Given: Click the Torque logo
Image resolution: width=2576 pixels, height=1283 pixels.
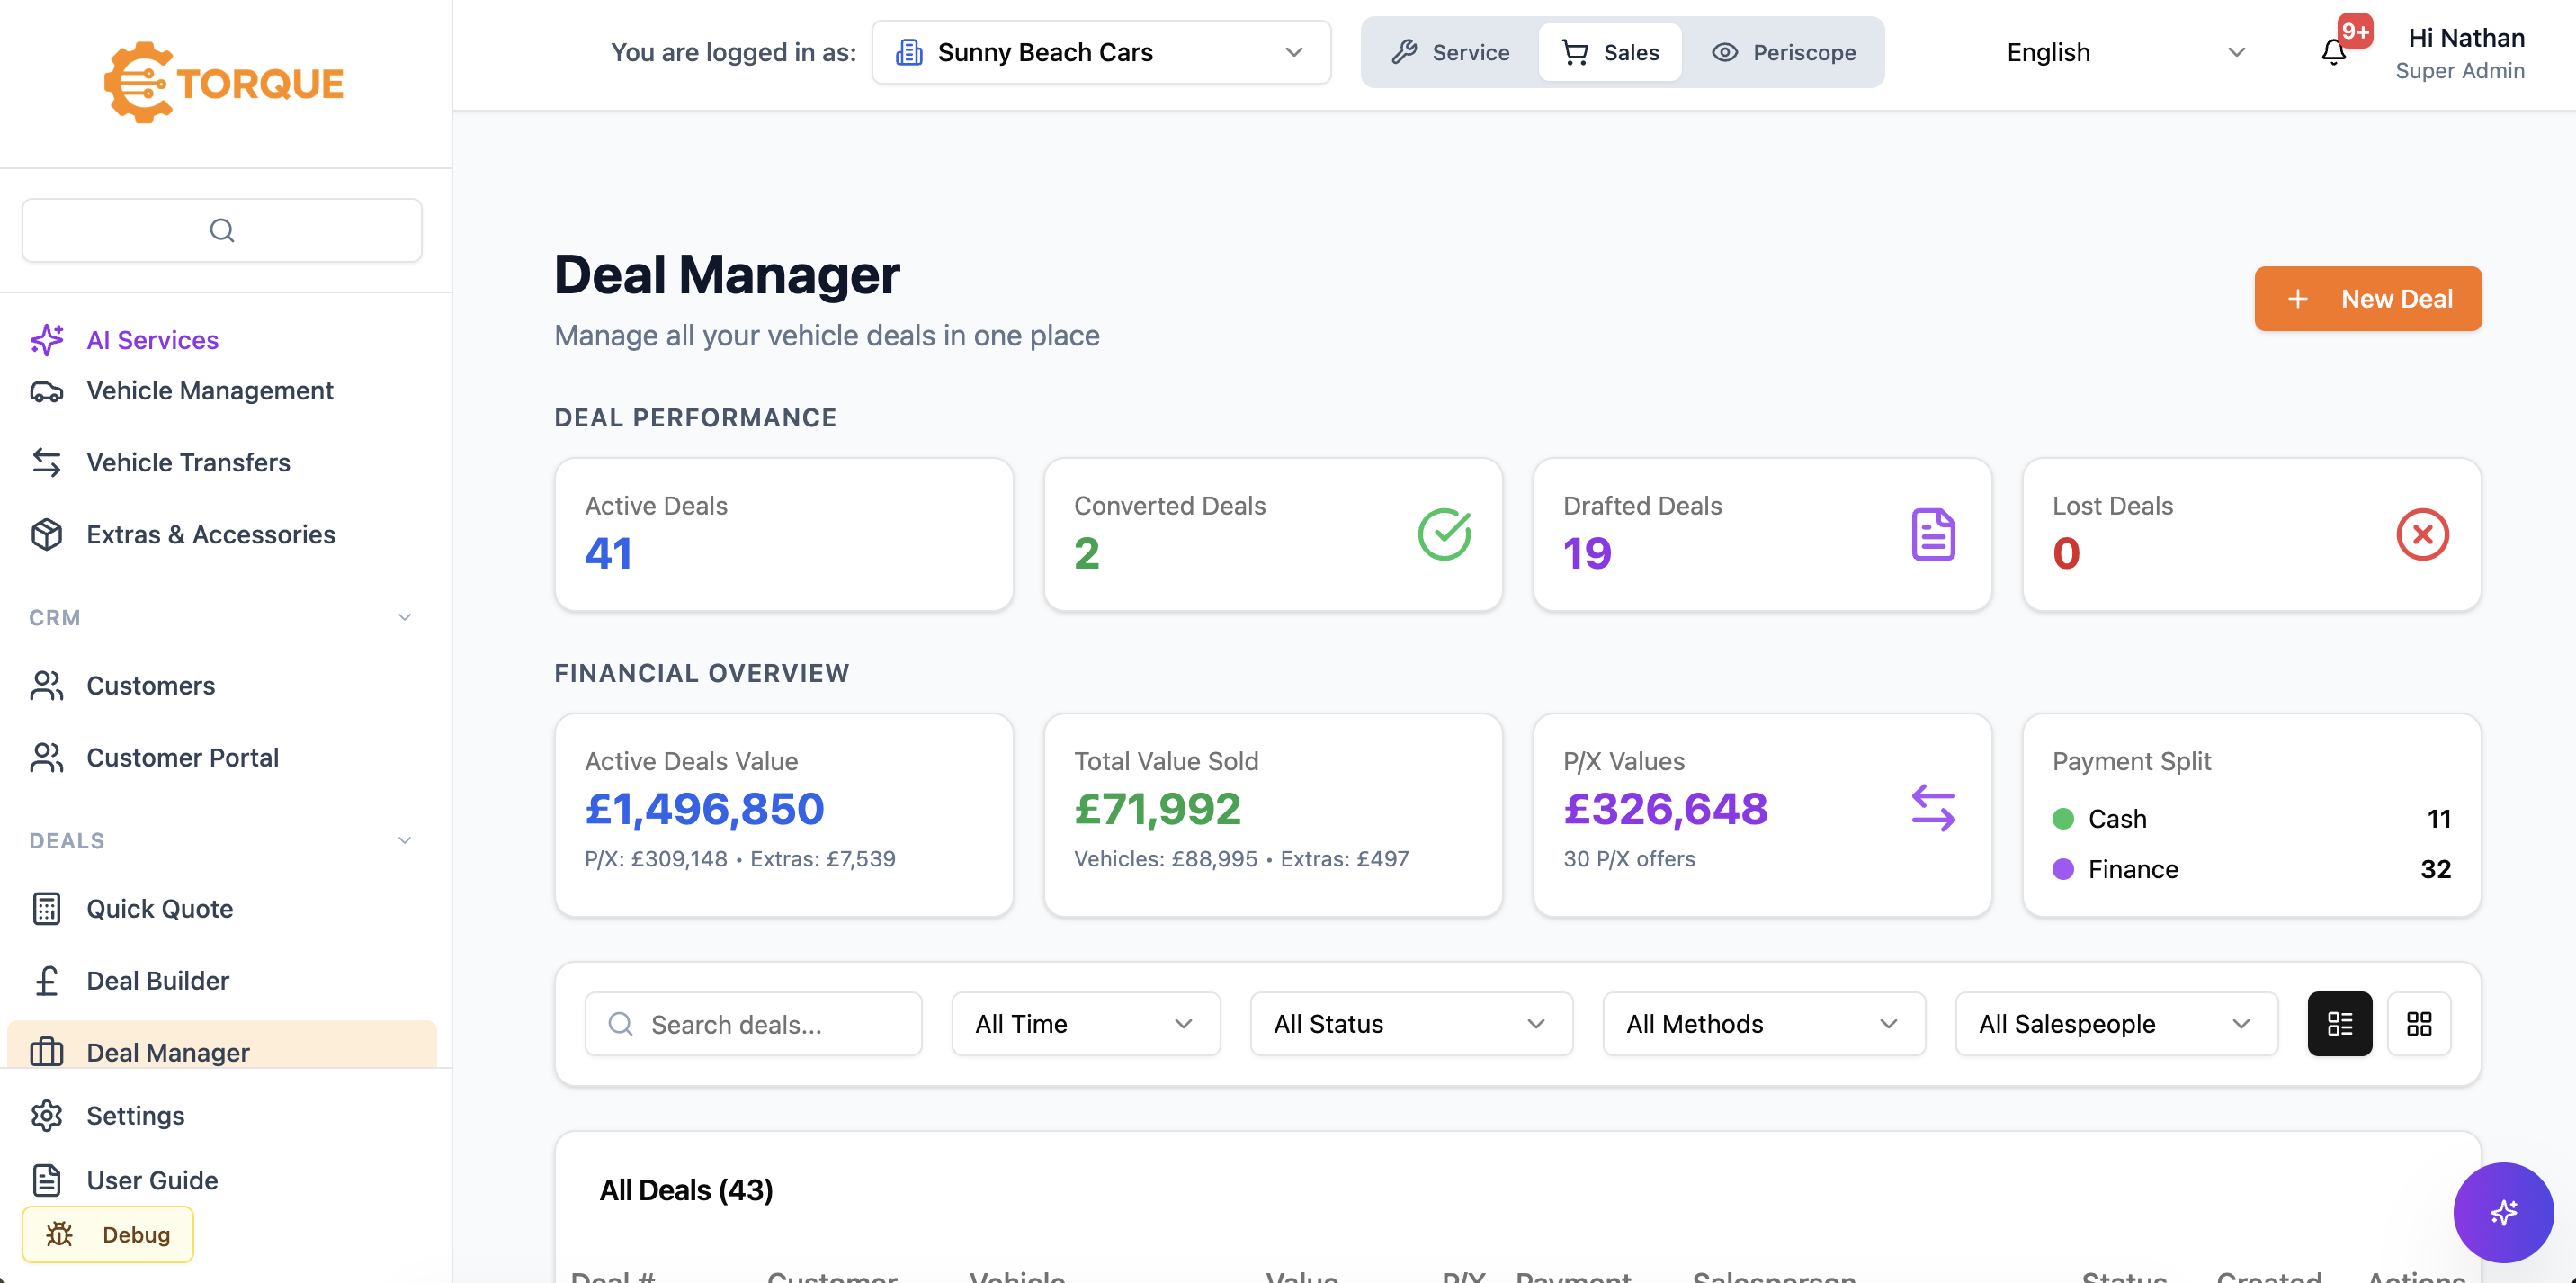Looking at the screenshot, I should tap(224, 83).
